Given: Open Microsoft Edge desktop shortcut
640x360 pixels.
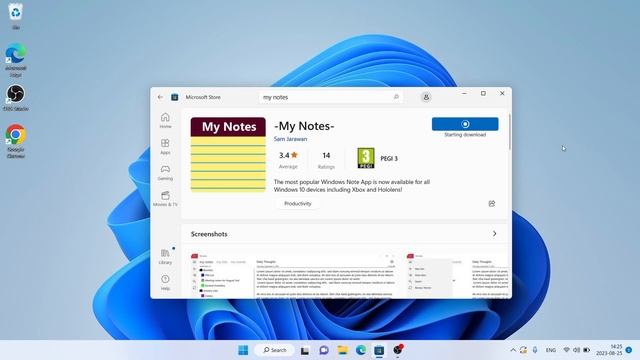Looking at the screenshot, I should (16, 60).
